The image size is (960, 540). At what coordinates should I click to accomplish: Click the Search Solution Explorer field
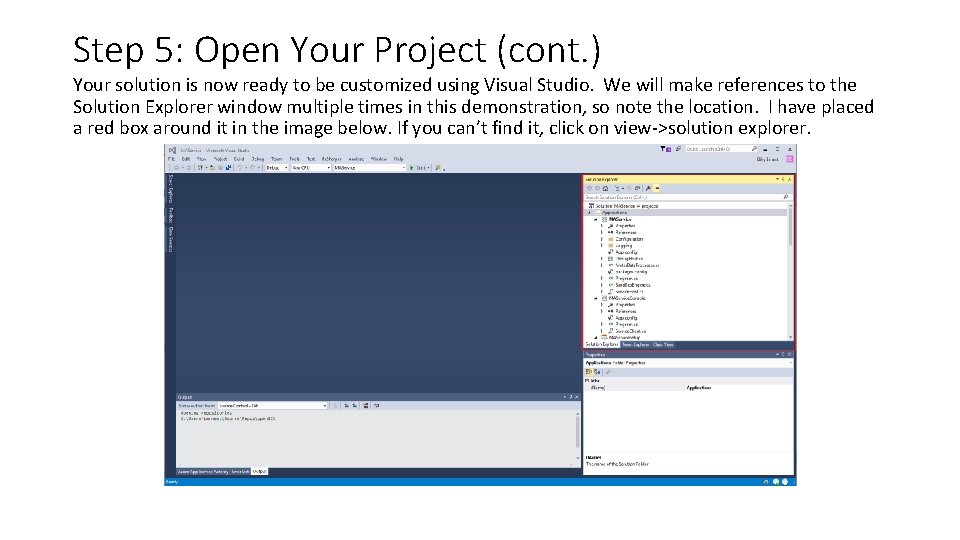[687, 197]
